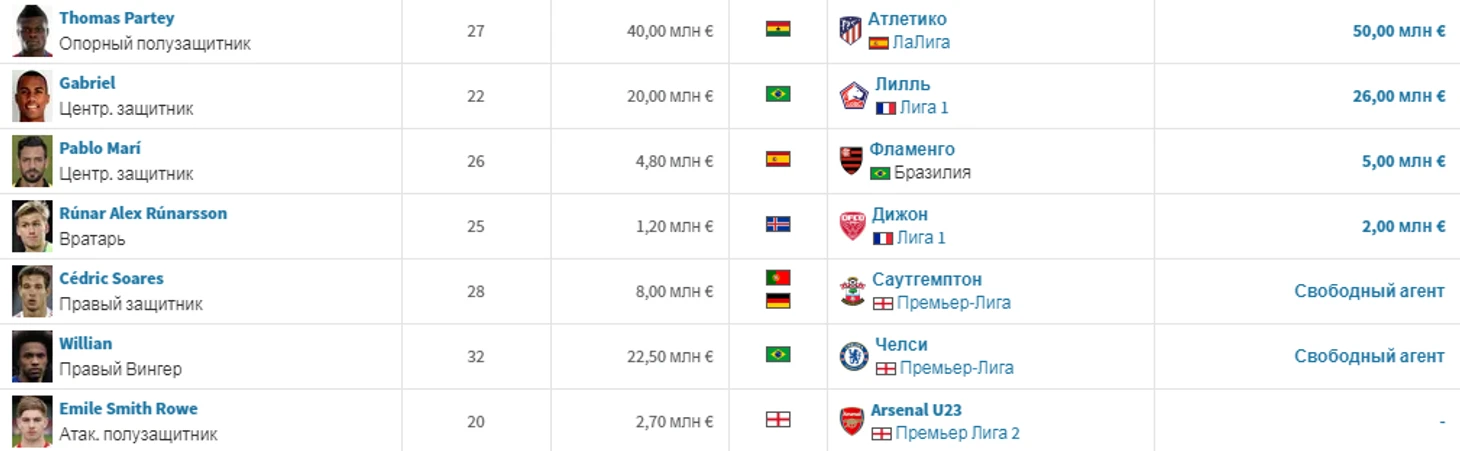Viewport: 1460px width, 451px height.
Task: Click the Atlético Madrid club crest
Action: [x=850, y=31]
